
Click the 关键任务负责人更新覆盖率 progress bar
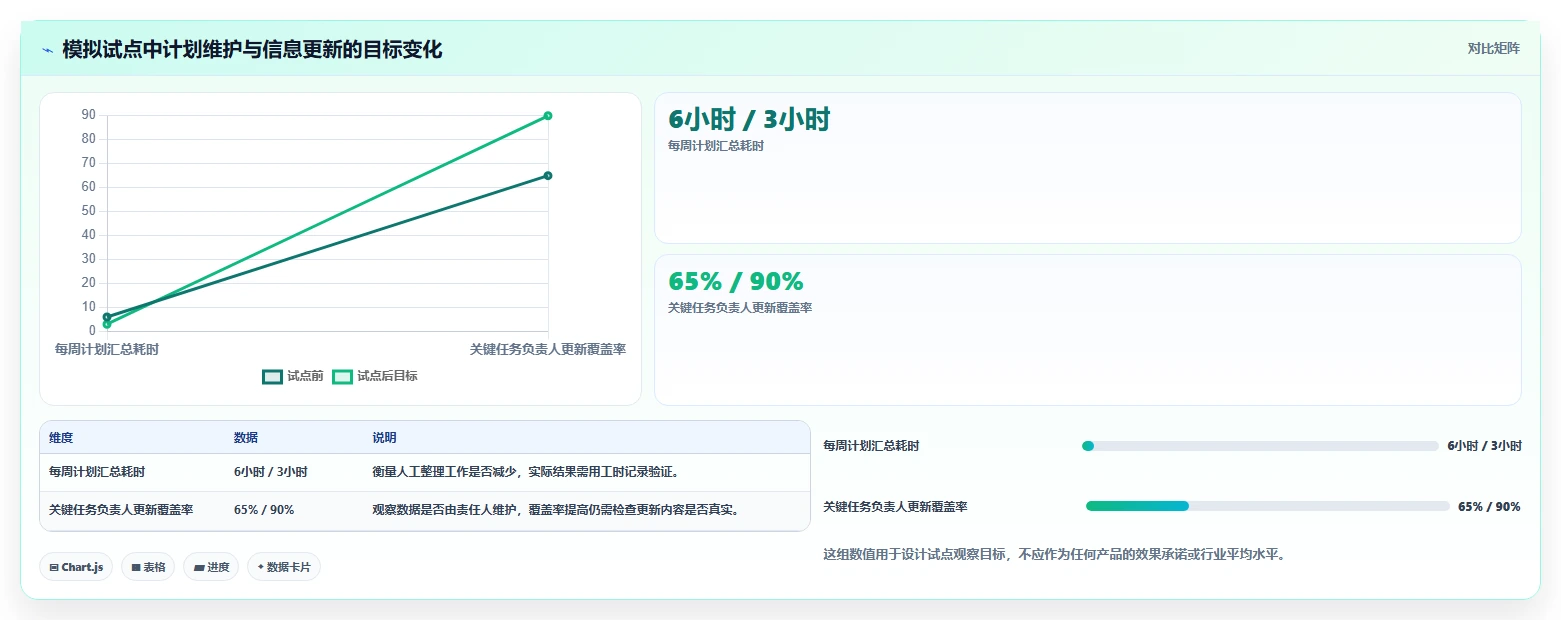pos(1267,506)
